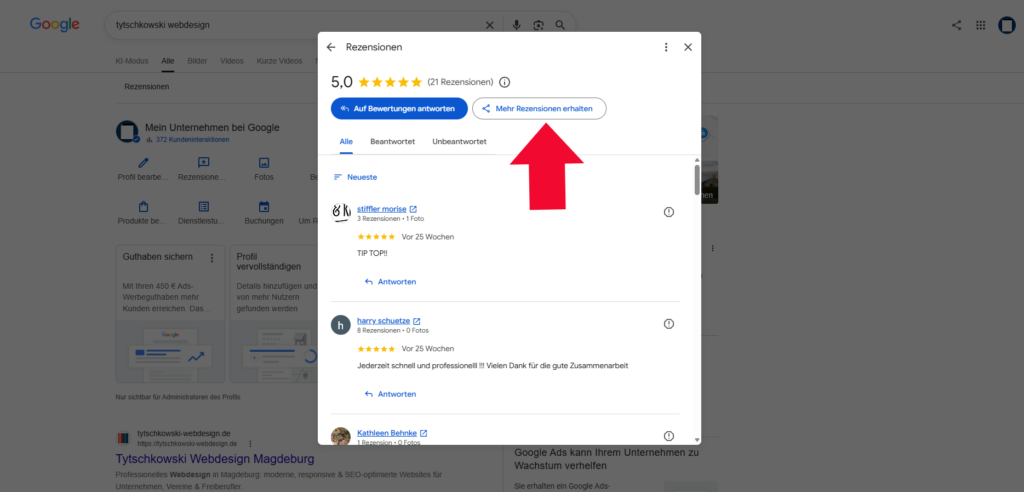Click Profil bearbeiten pencil icon

coord(143,163)
